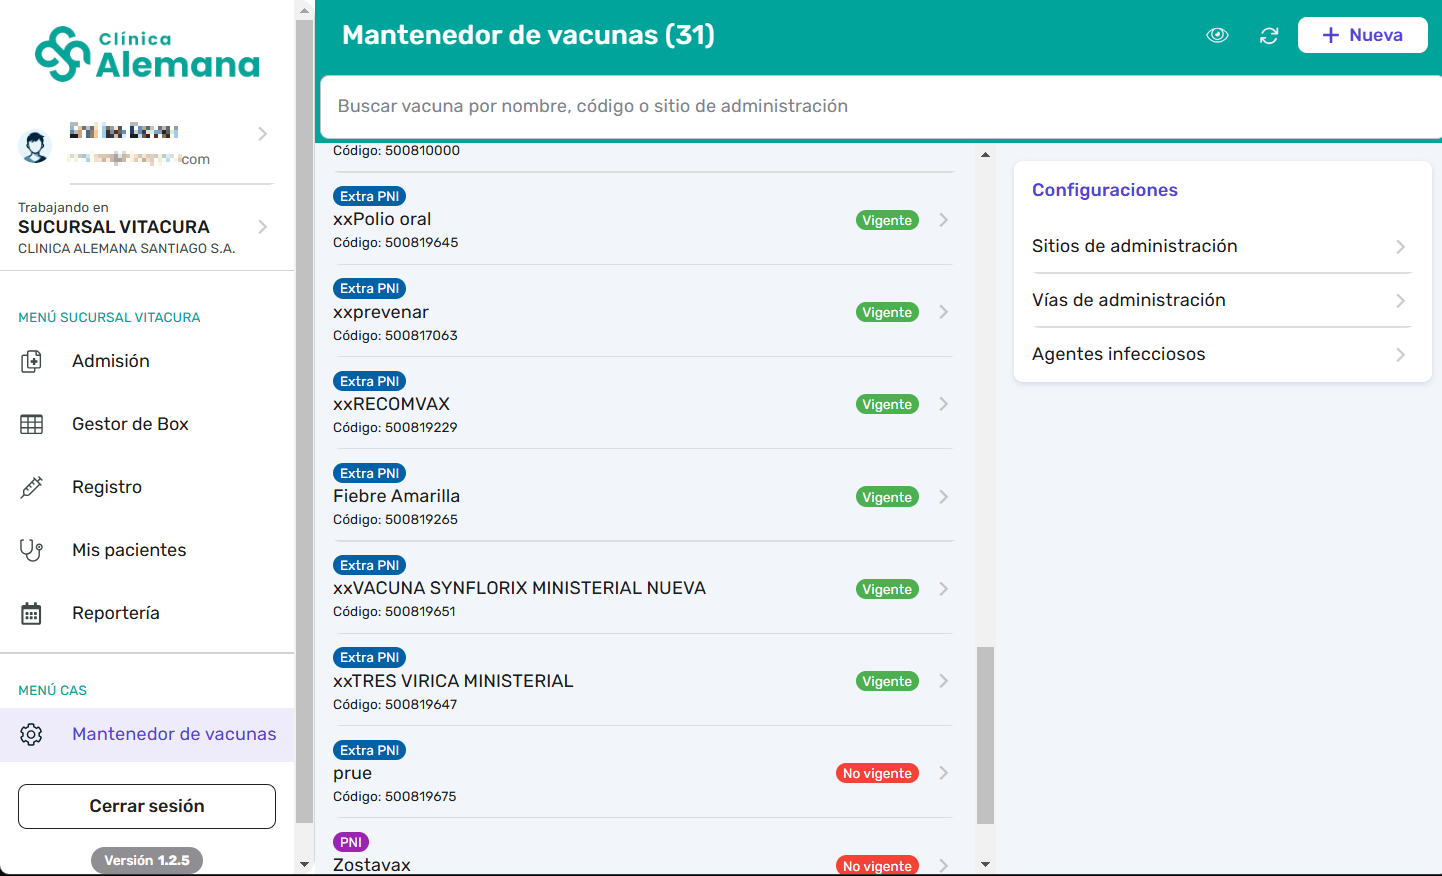1442x876 pixels.
Task: Click the vaccine list scrollbar thumb
Action: pos(985,735)
